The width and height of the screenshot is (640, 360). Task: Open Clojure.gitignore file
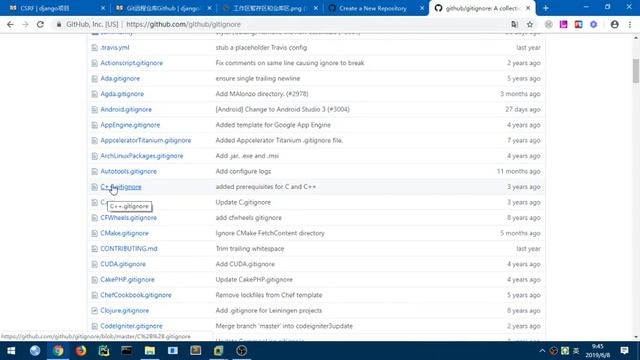pyautogui.click(x=124, y=311)
